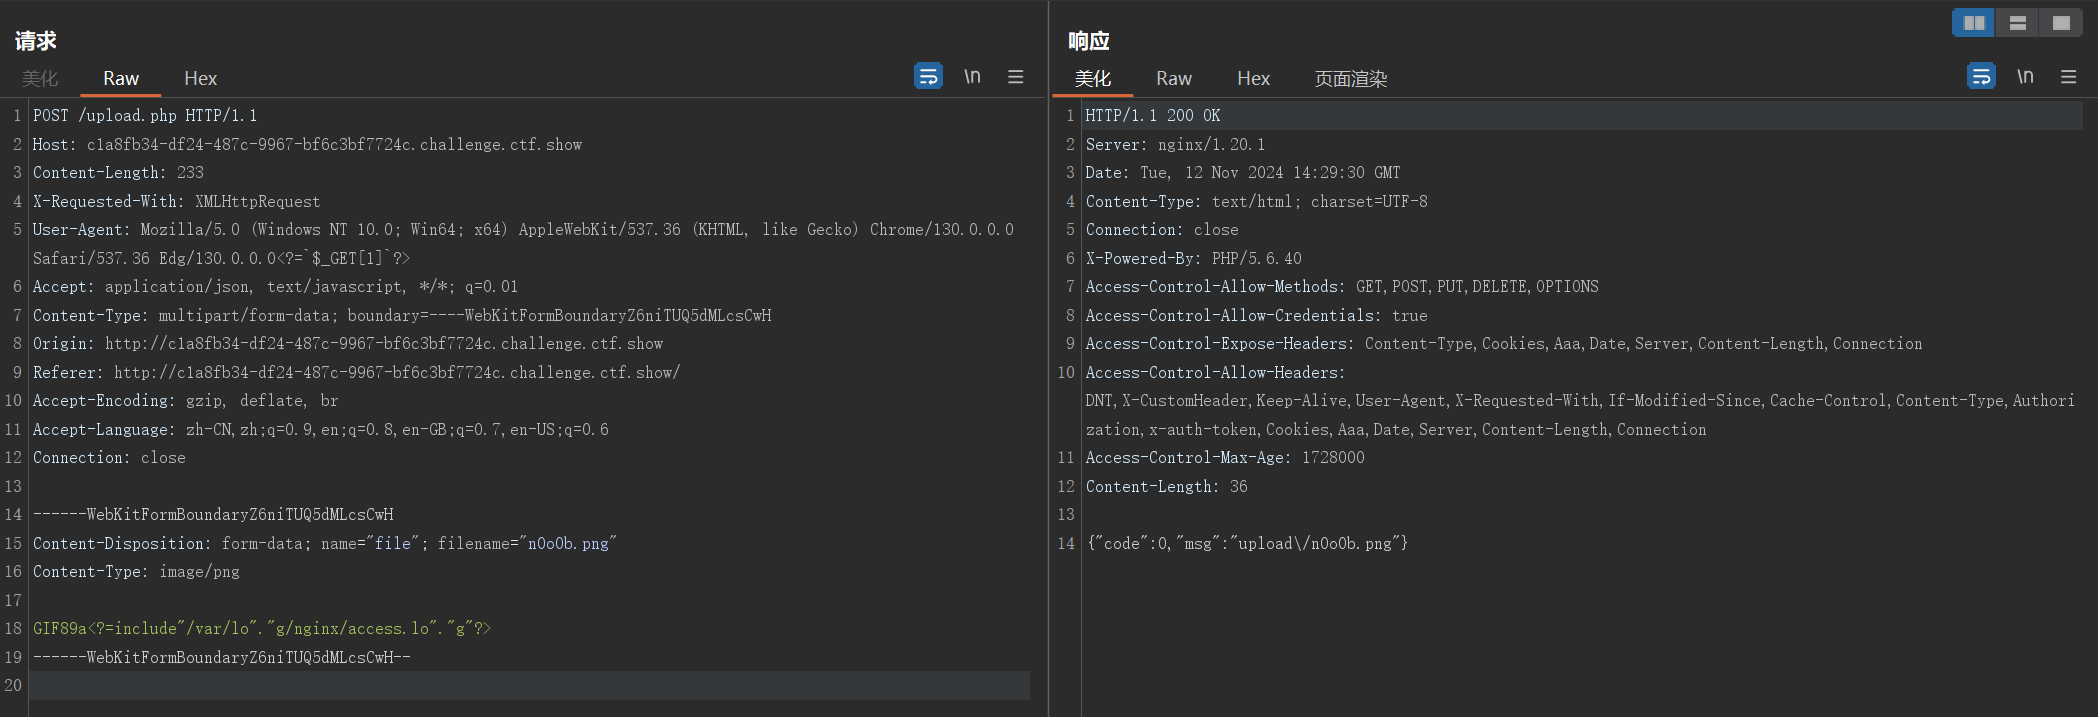Click response 'Content-Type: text/html; charset=UTF-8'
Viewport: 2098px width, 717px height.
1257,201
